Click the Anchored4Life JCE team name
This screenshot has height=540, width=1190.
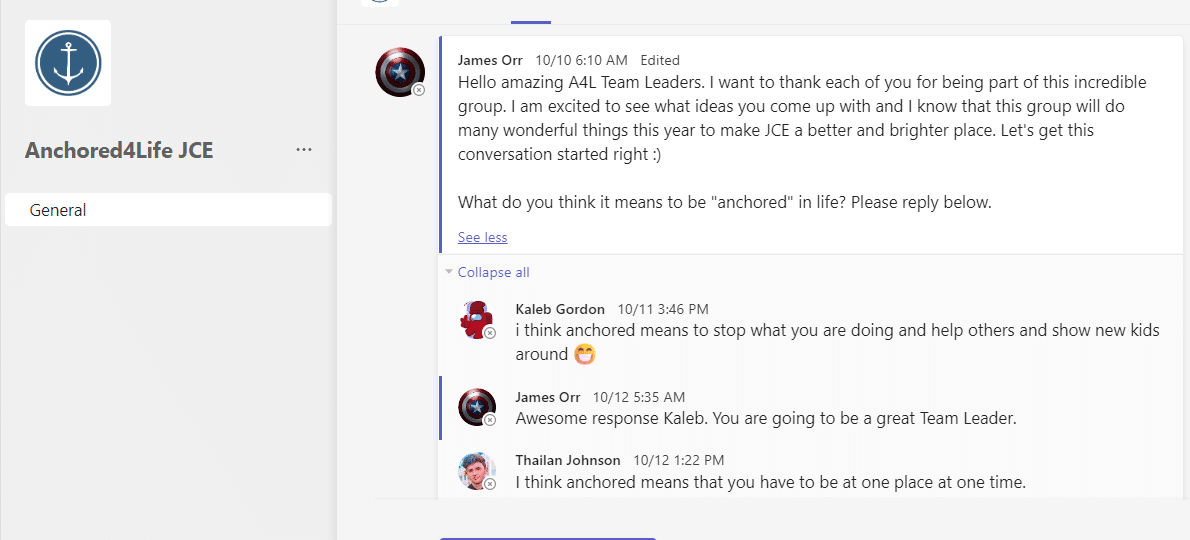(x=119, y=151)
